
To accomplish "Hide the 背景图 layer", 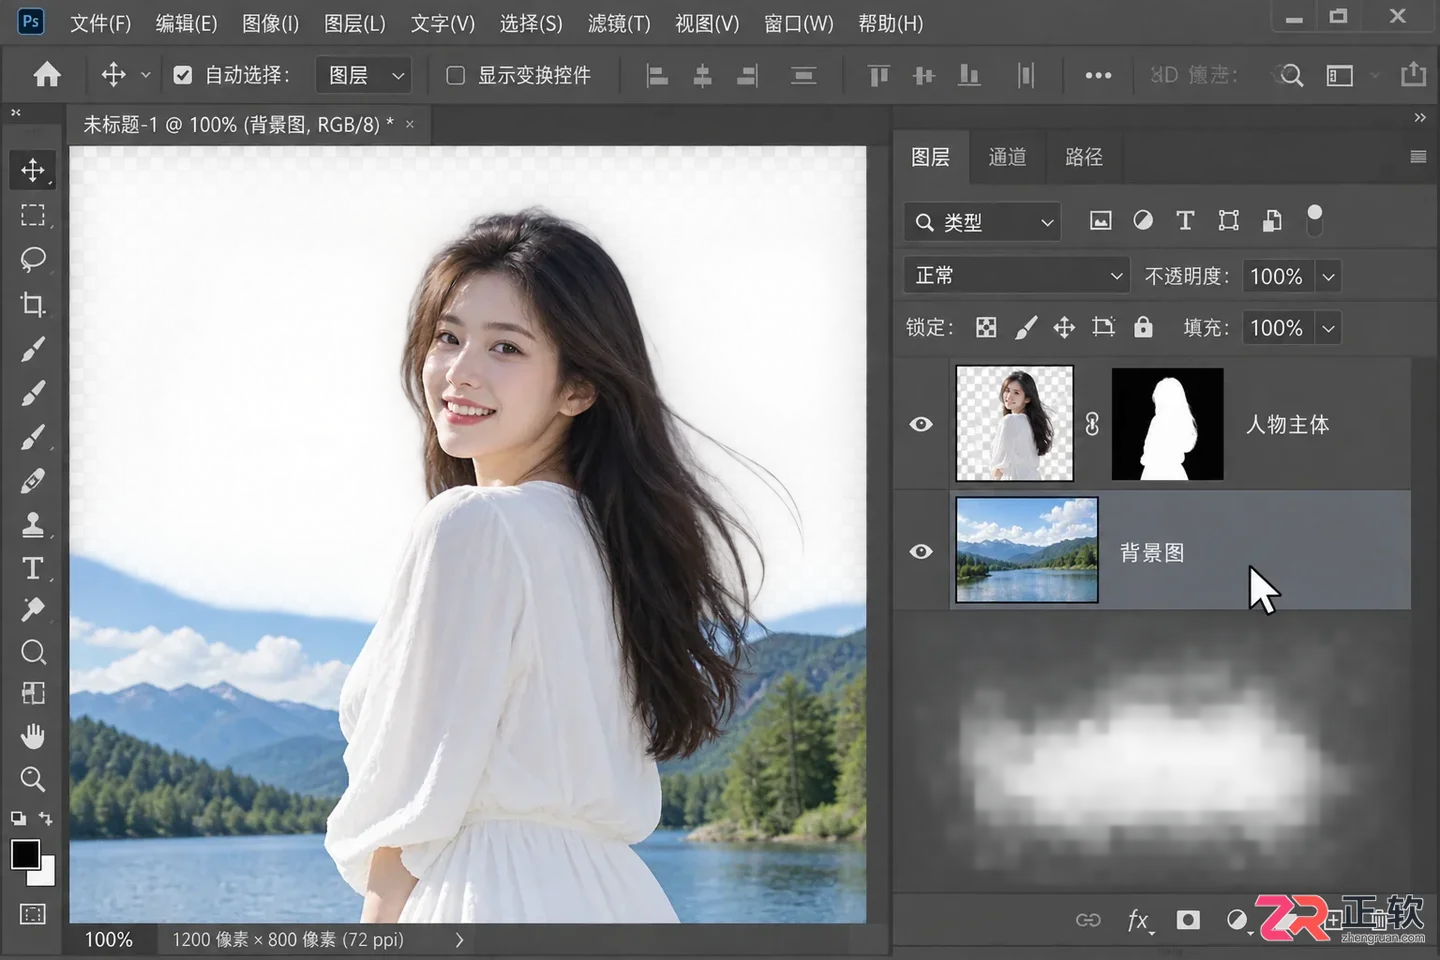I will point(921,551).
